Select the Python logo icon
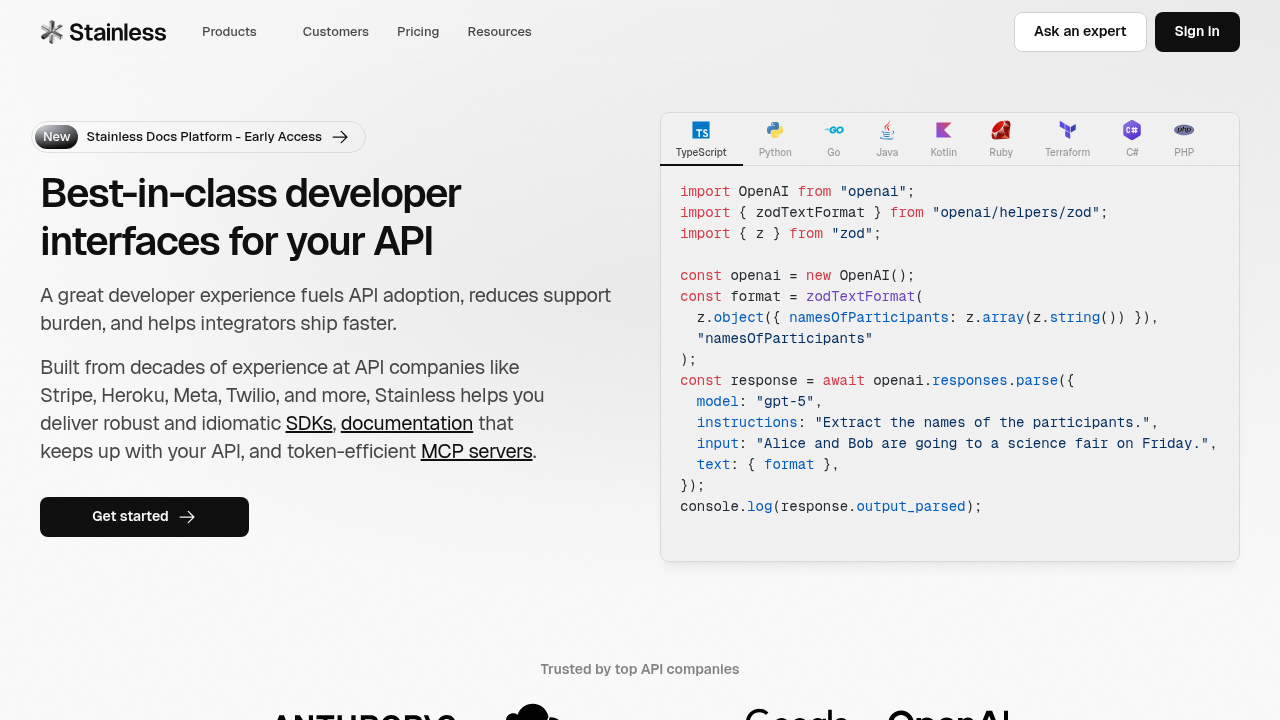The height and width of the screenshot is (720, 1280). coord(775,130)
